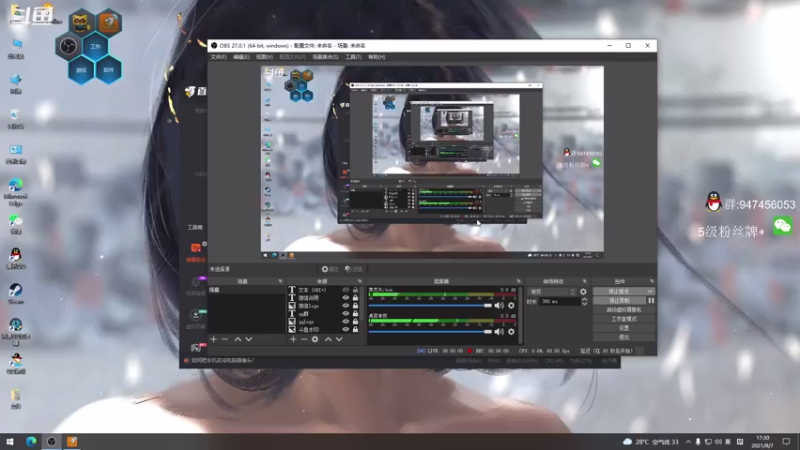
Task: Click the 麦克风/Aux volume slider
Action: tap(430, 306)
